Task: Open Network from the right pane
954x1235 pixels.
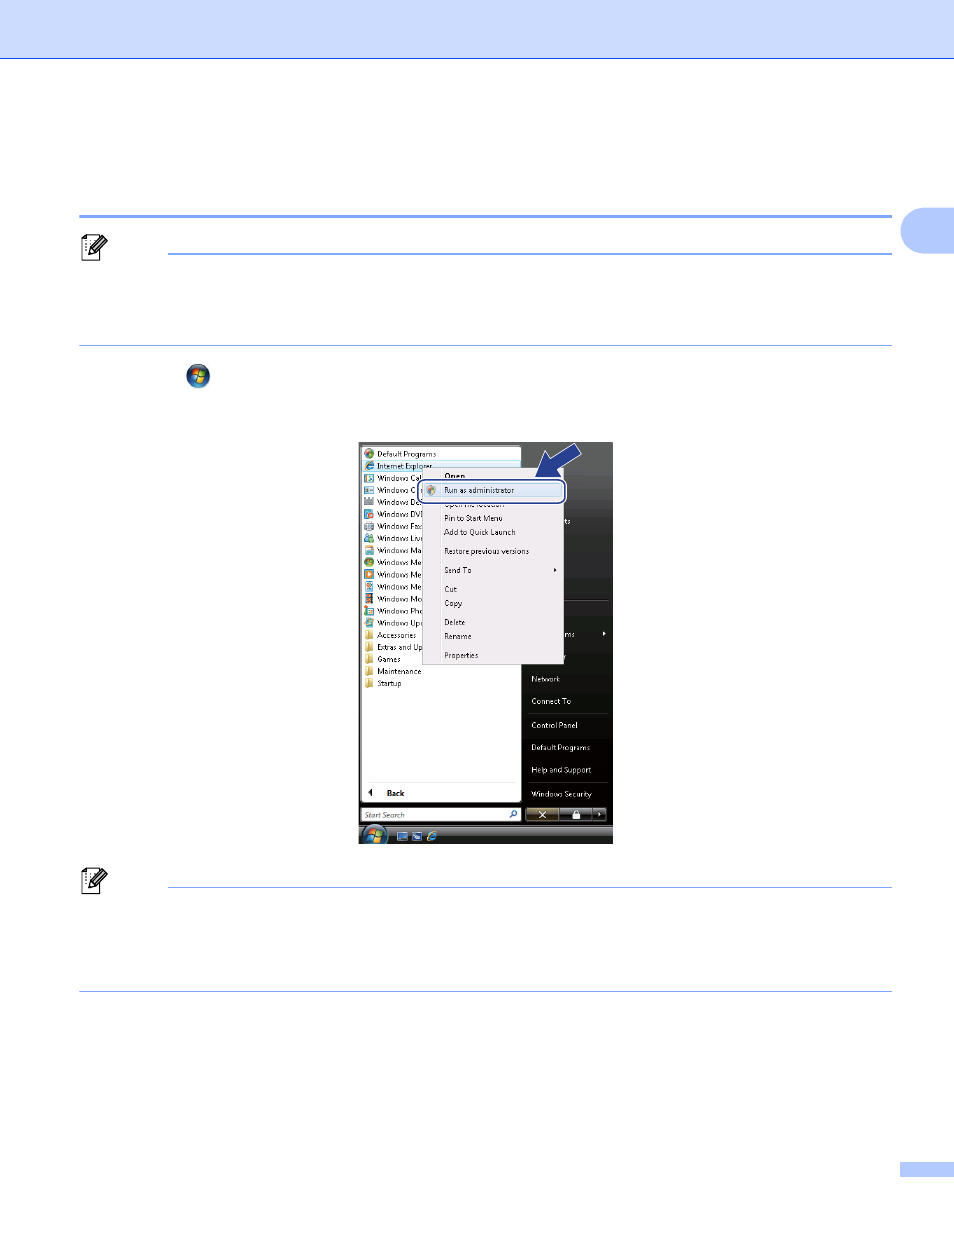Action: 546,679
